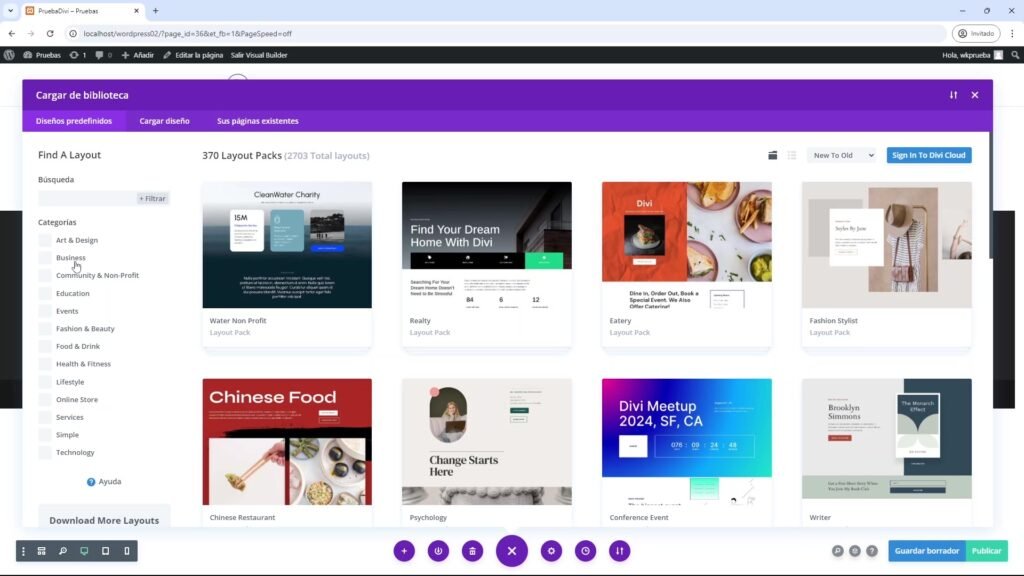The height and width of the screenshot is (576, 1024).
Task: Open Fashion Stylist layout pack thumbnail
Action: 887,245
